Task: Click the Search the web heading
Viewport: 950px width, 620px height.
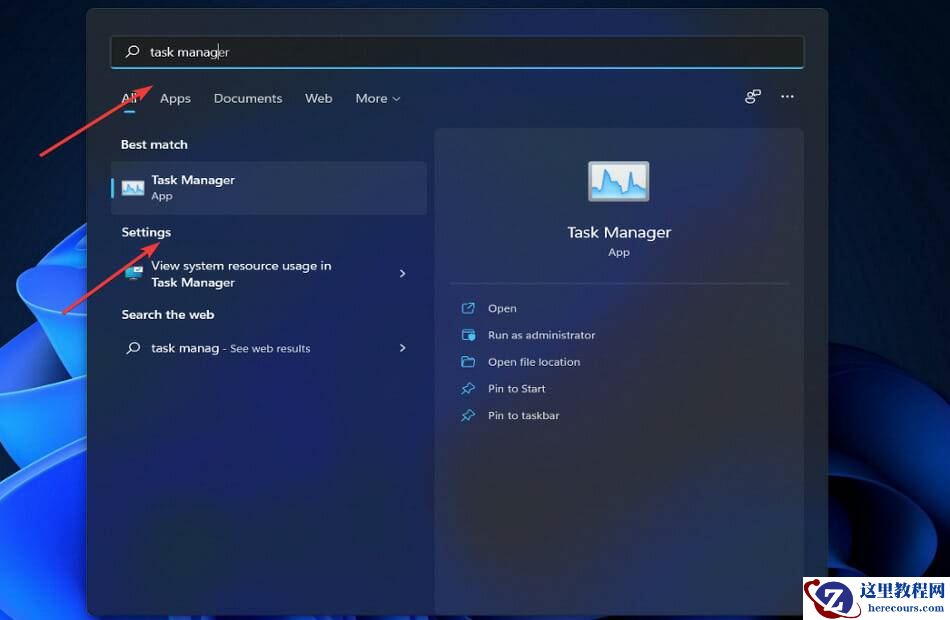Action: [x=168, y=315]
